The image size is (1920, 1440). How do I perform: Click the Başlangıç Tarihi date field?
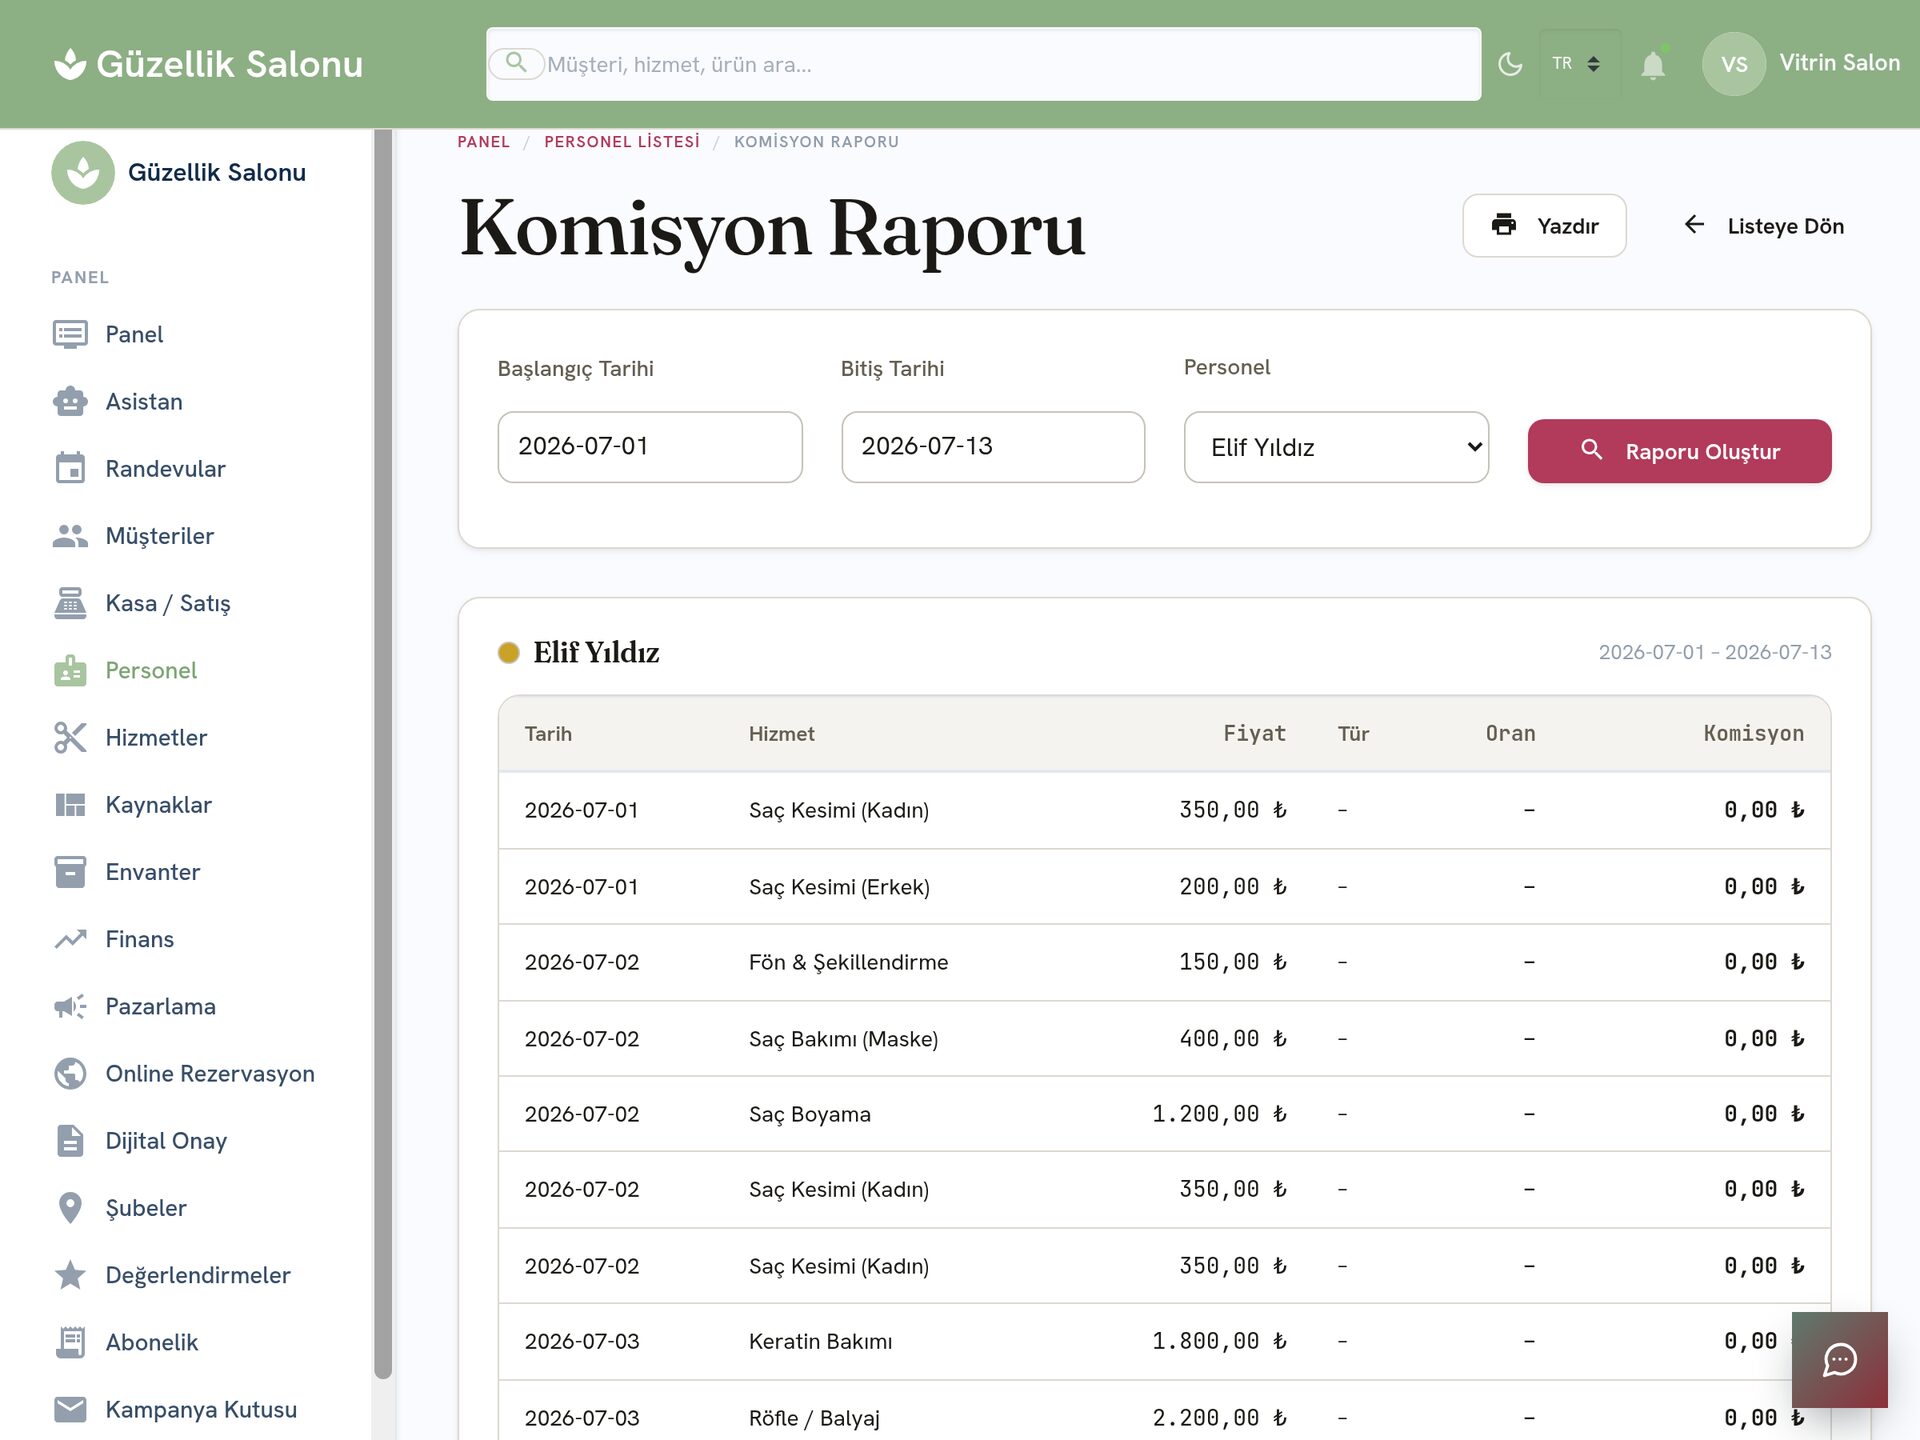[x=650, y=447]
